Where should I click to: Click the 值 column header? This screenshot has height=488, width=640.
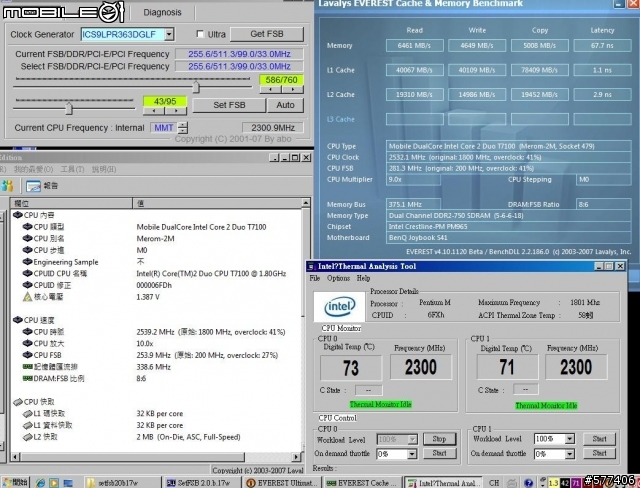[x=217, y=203]
